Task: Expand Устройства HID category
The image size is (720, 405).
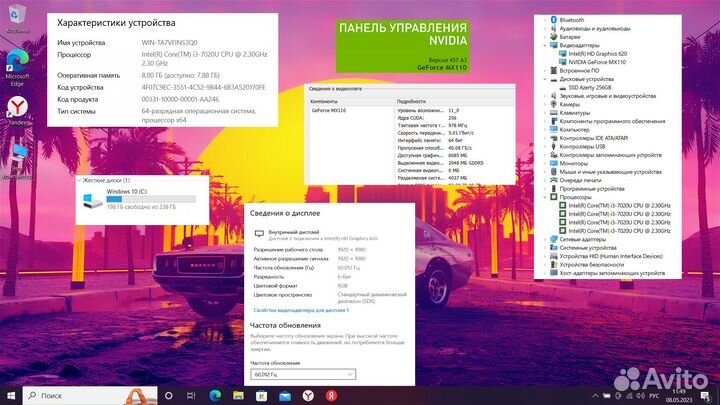Action: [x=545, y=256]
